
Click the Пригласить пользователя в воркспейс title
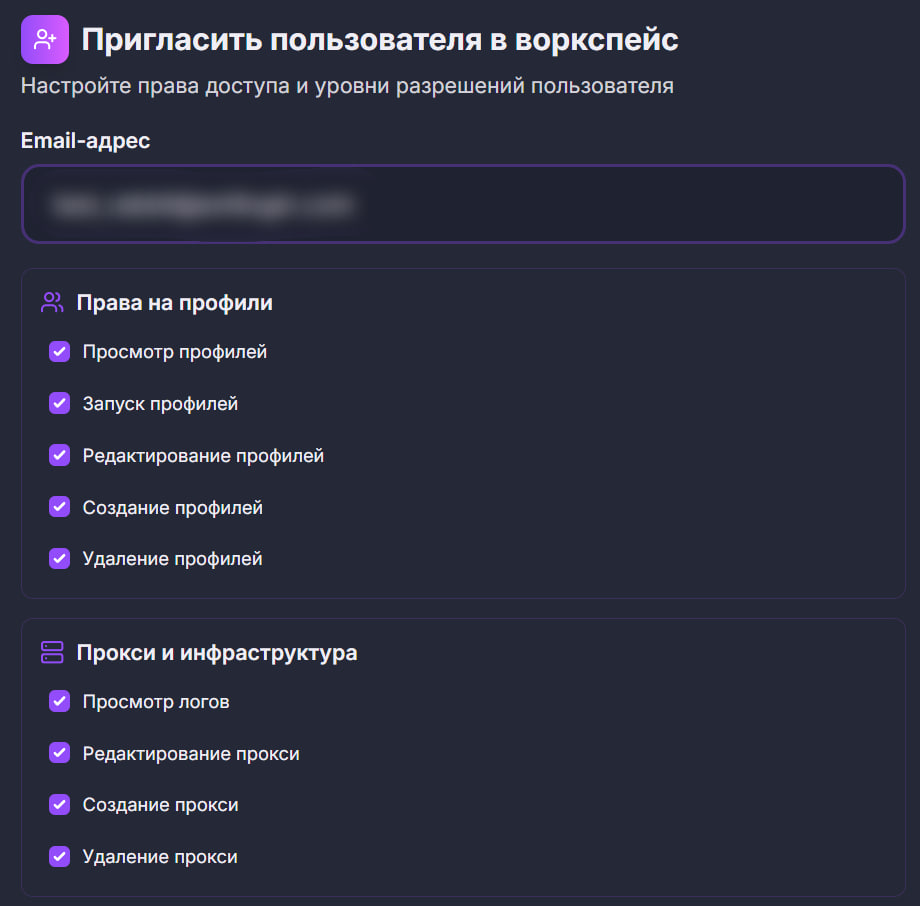(380, 40)
